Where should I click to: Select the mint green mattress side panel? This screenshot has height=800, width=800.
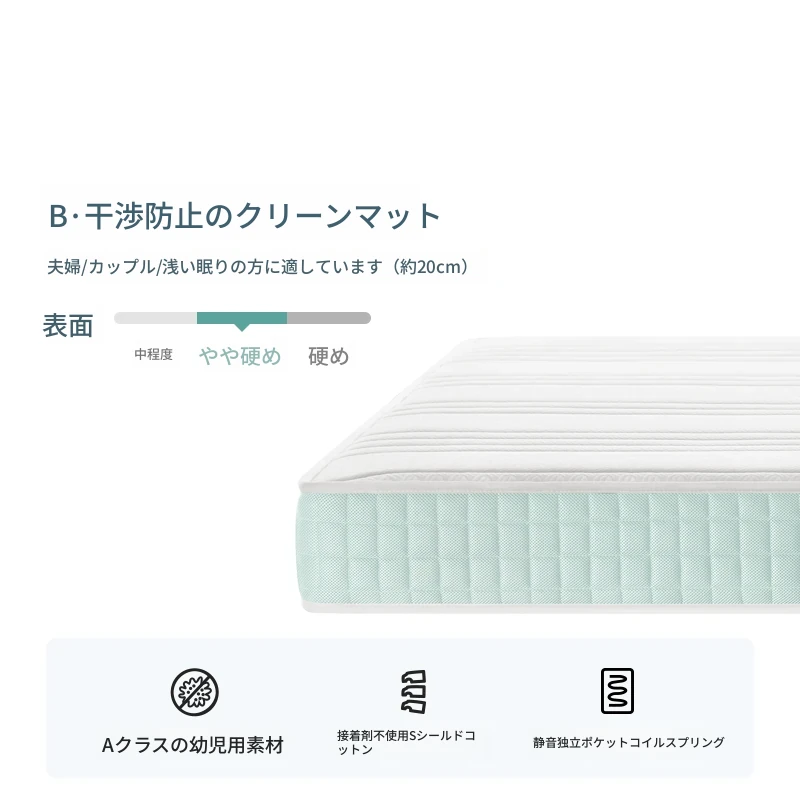(548, 548)
